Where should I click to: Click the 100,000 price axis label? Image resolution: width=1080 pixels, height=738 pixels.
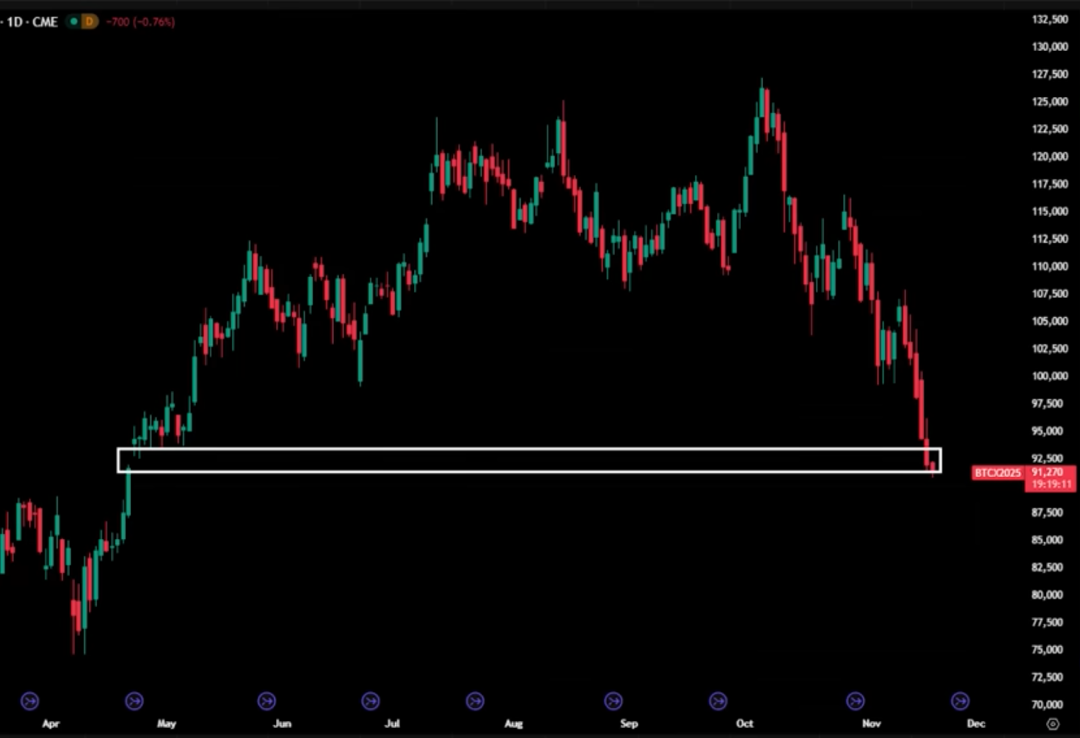(1050, 376)
